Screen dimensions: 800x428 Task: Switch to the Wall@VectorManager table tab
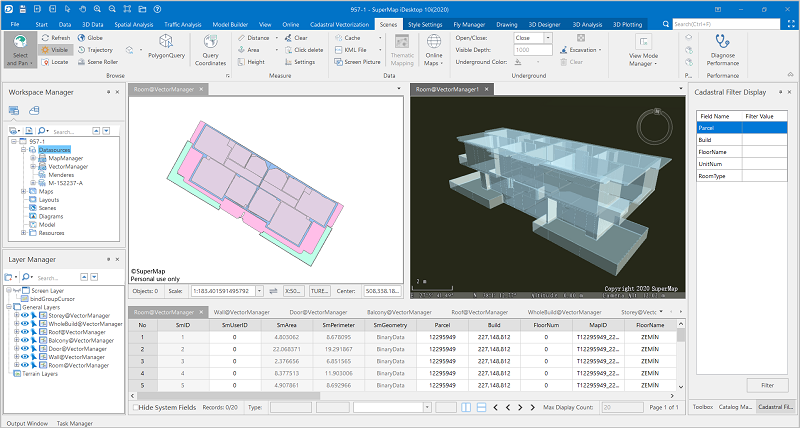click(242, 312)
